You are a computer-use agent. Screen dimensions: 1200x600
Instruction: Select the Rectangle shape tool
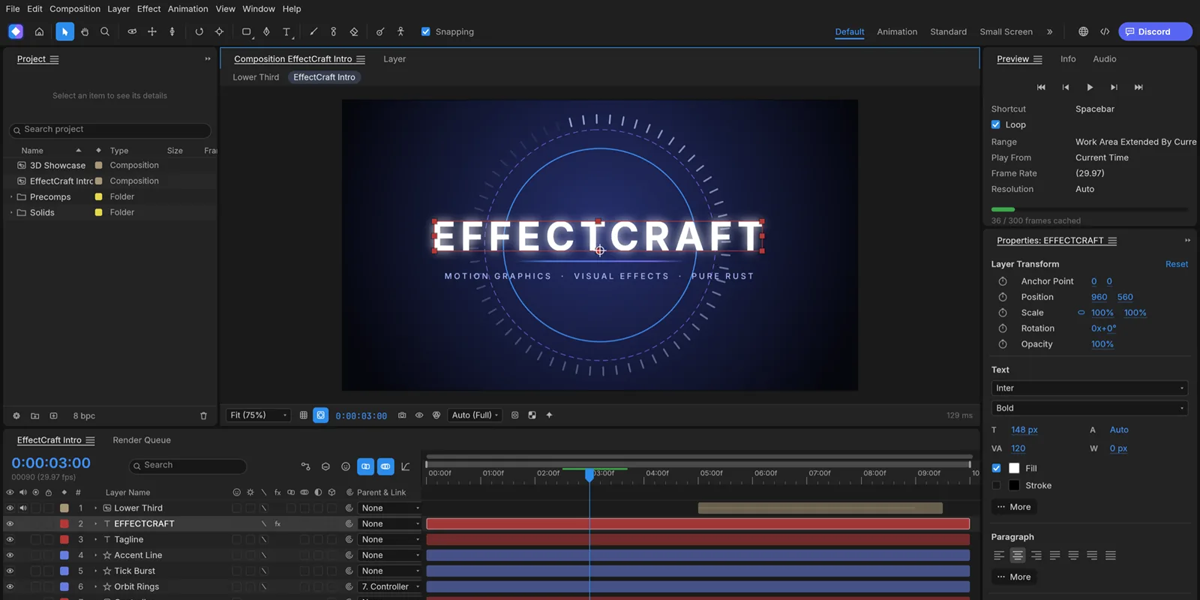pyautogui.click(x=246, y=32)
